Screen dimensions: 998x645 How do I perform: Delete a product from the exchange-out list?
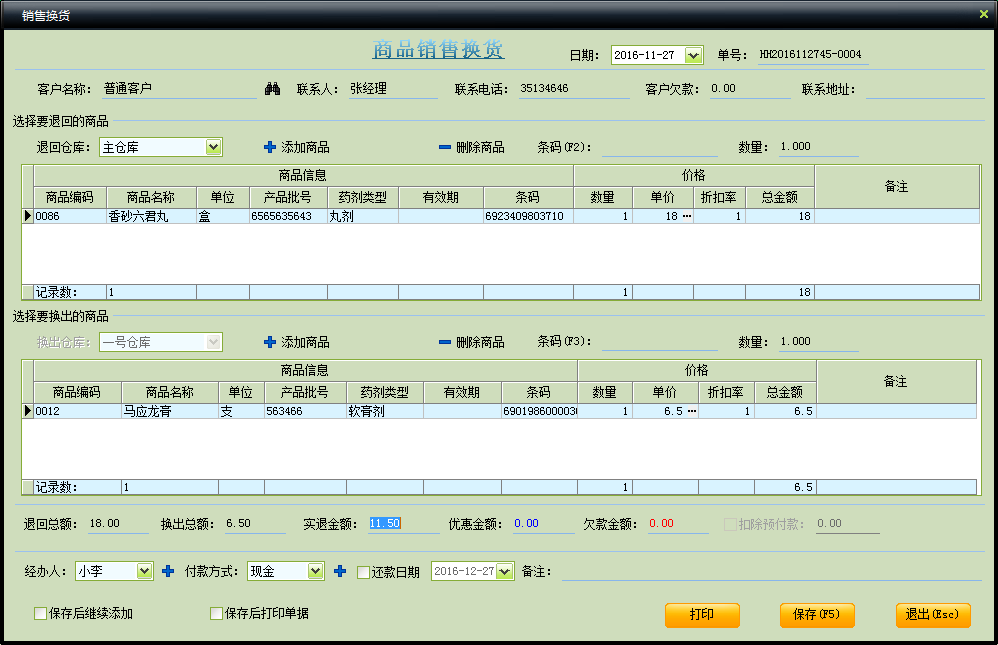pyautogui.click(x=472, y=342)
